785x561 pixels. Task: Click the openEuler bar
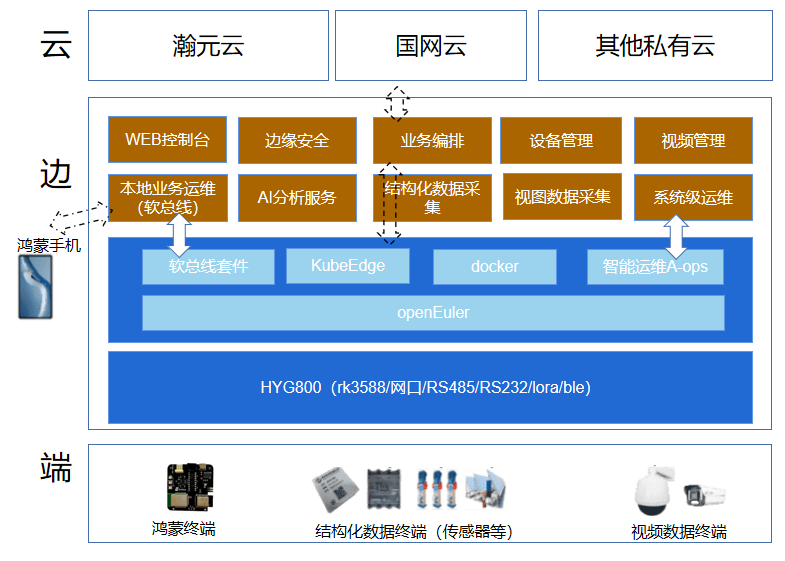pos(433,313)
